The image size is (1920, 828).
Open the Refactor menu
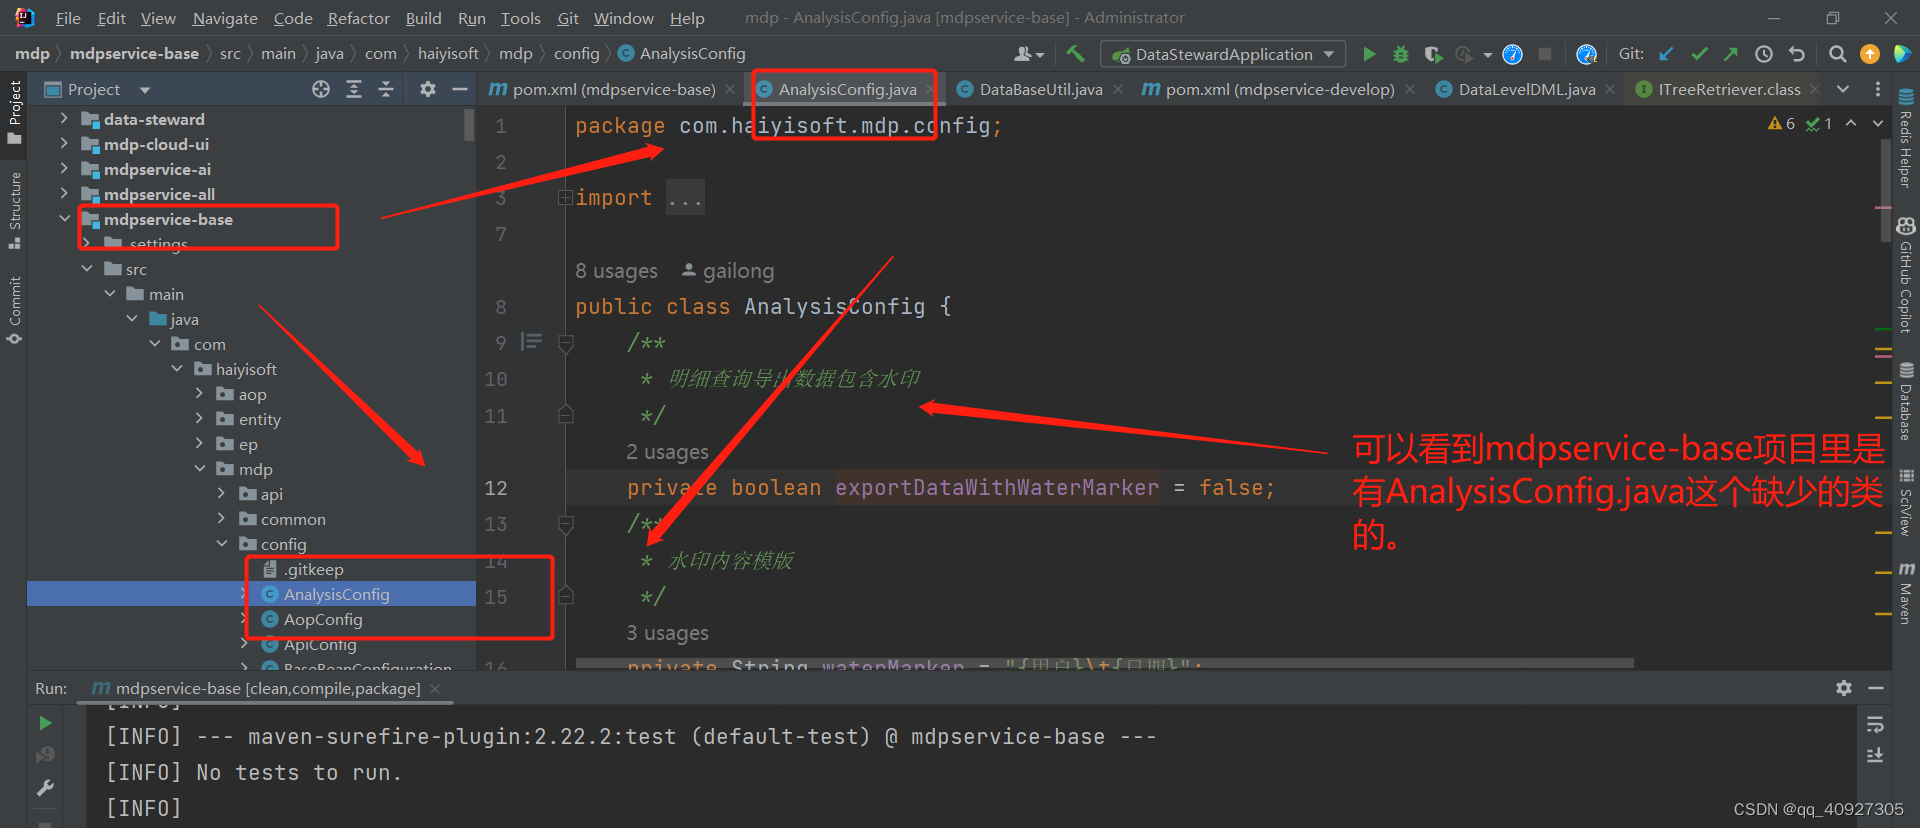tap(358, 18)
